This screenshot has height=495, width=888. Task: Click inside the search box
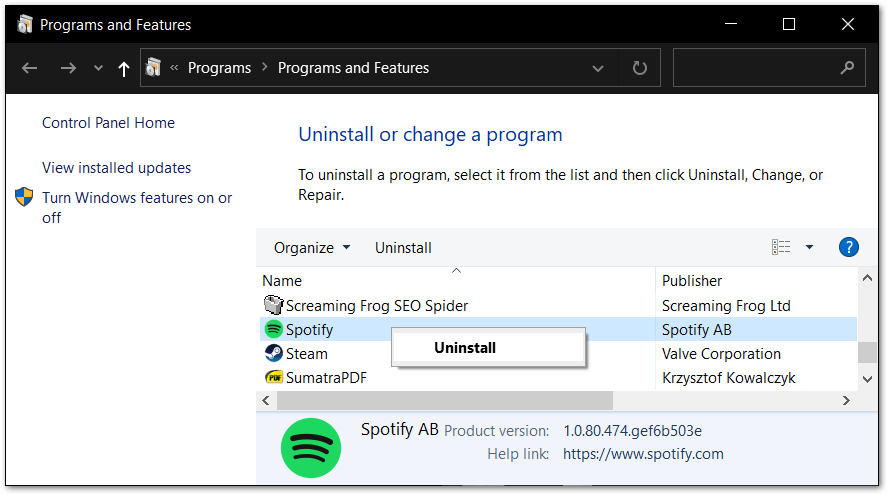769,68
